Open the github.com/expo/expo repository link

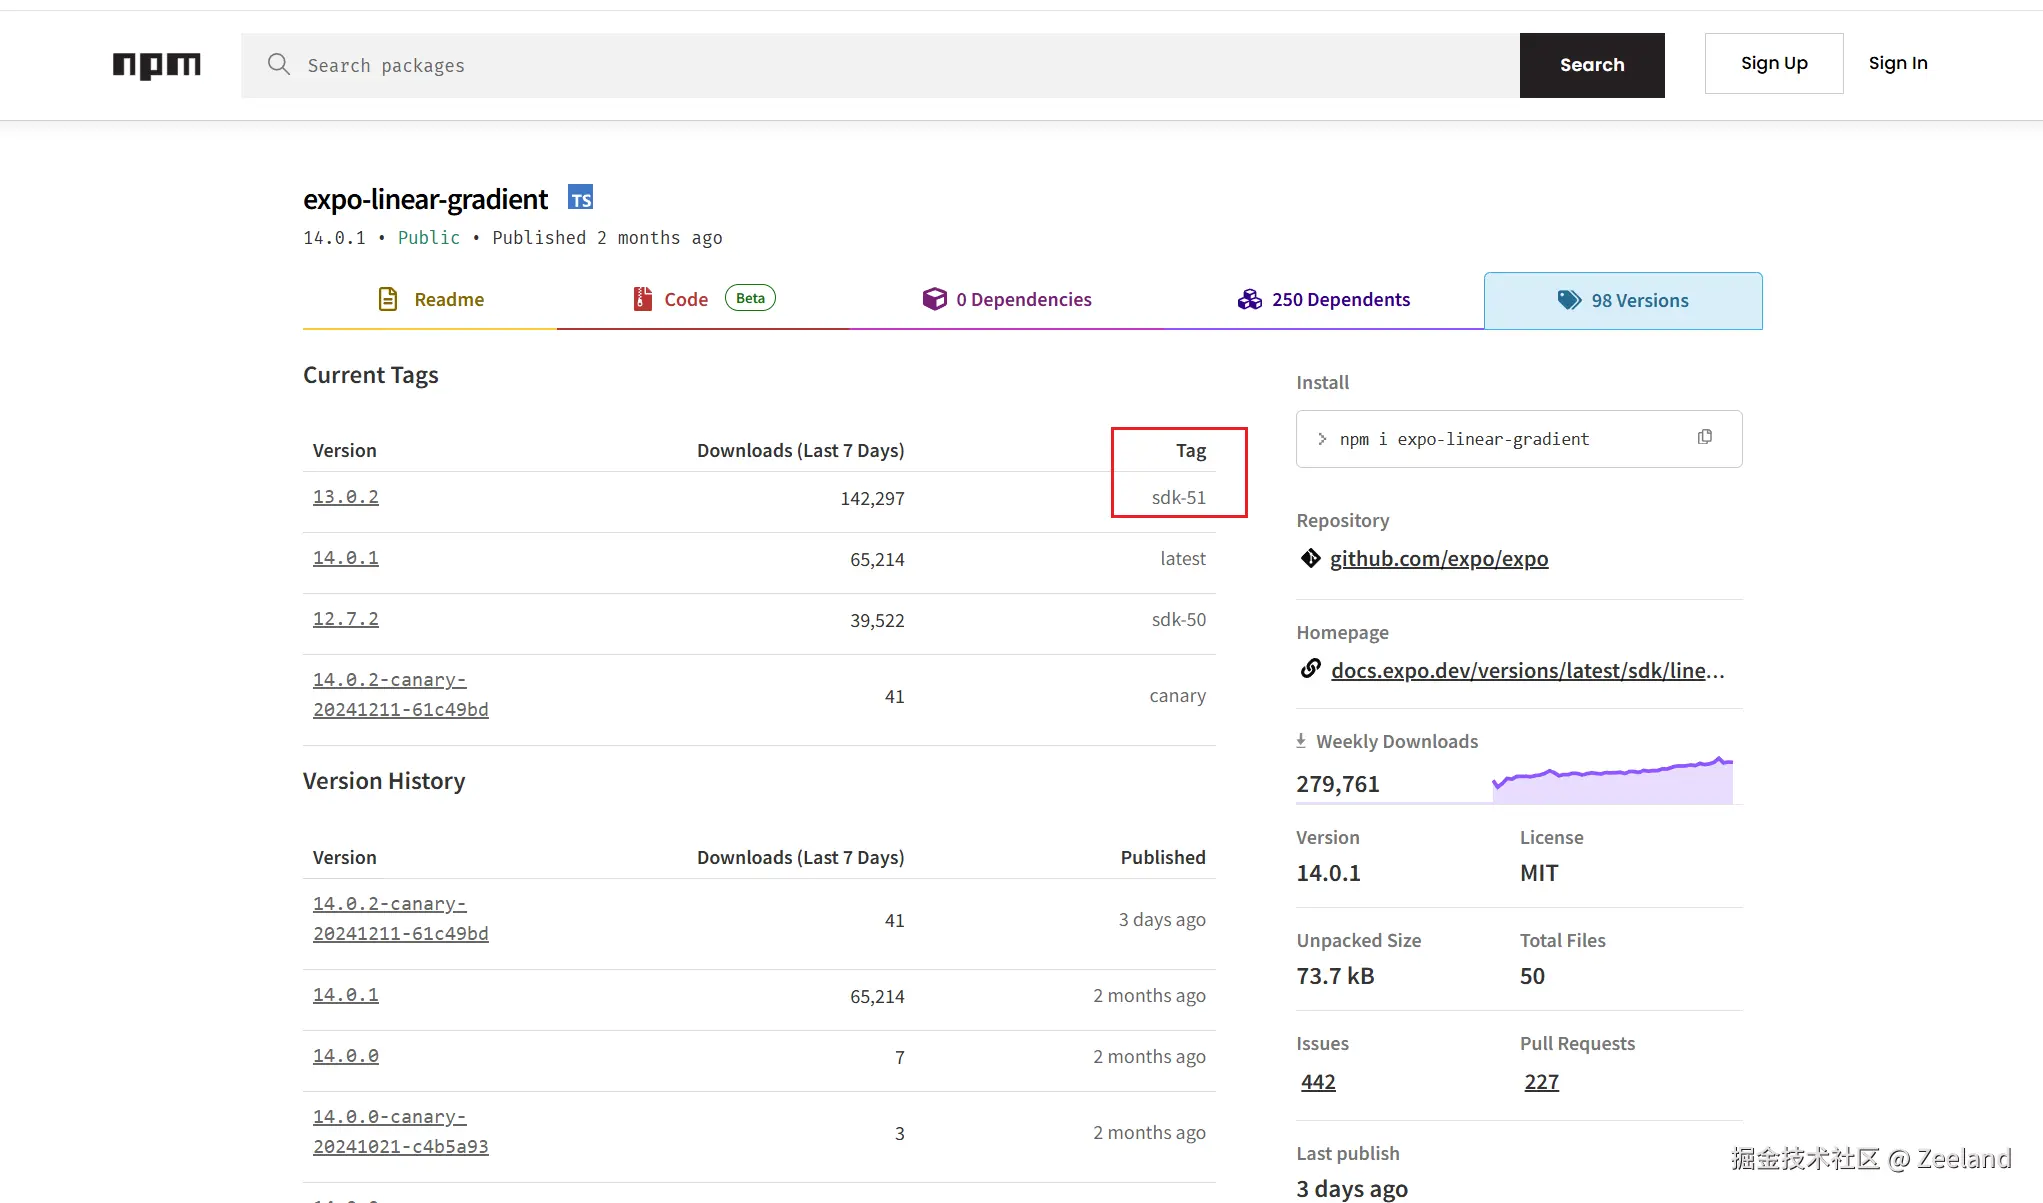[x=1438, y=559]
